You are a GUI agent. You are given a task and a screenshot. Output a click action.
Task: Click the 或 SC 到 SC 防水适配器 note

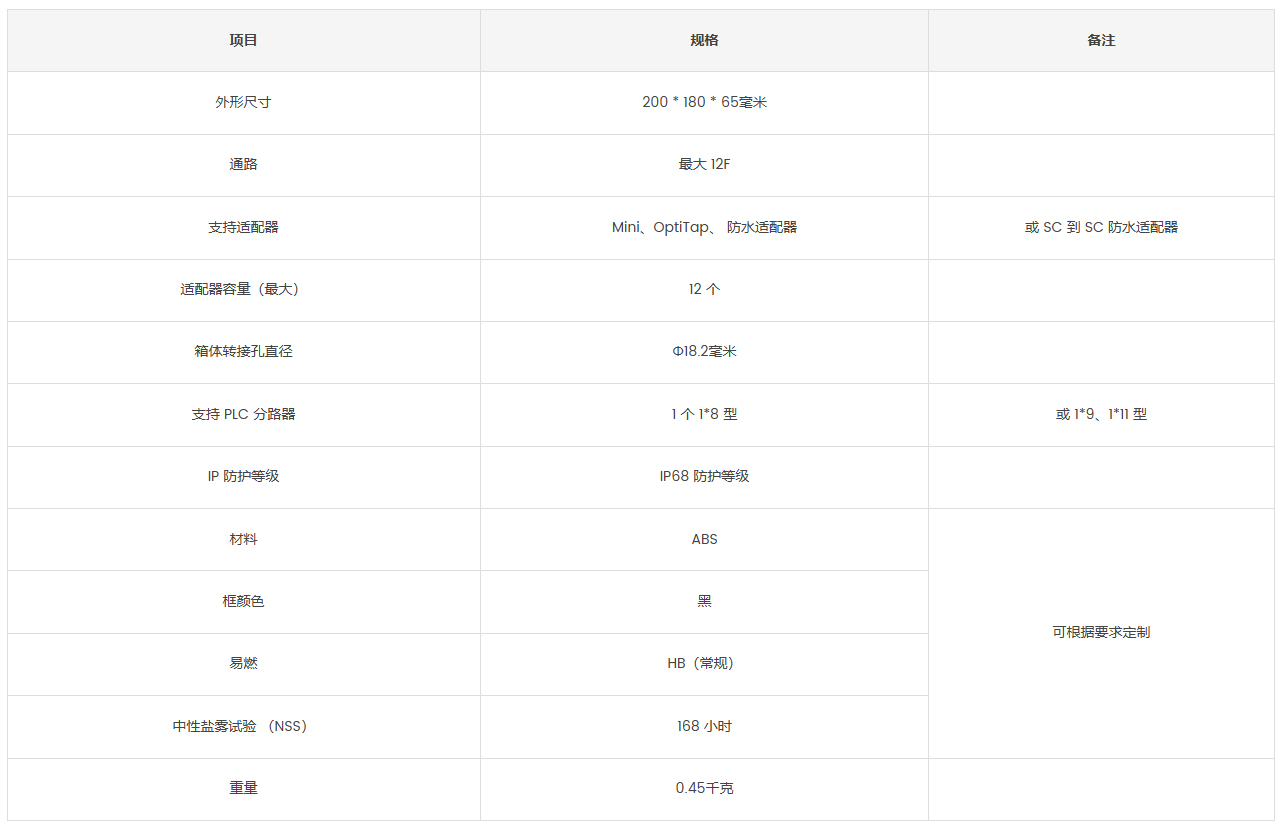pos(1101,228)
